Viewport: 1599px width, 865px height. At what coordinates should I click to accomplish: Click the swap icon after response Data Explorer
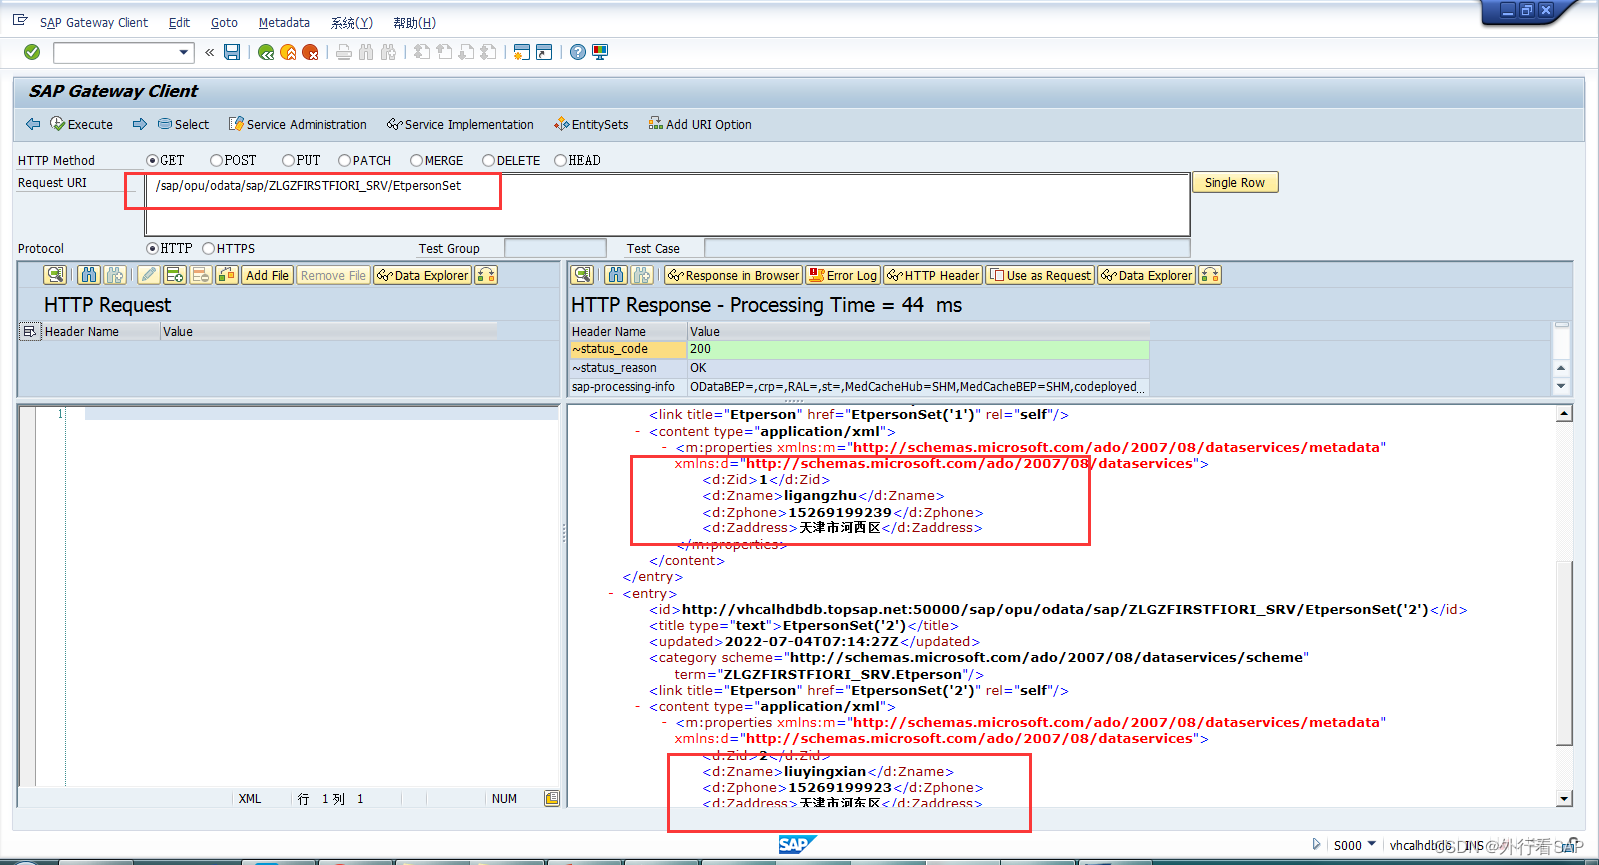(x=1210, y=275)
